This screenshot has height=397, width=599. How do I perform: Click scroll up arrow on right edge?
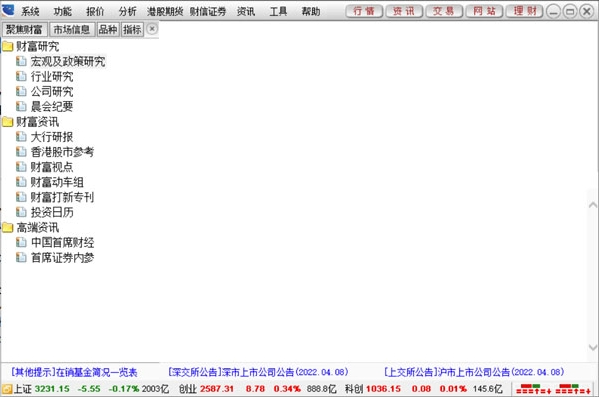pyautogui.click(x=593, y=205)
